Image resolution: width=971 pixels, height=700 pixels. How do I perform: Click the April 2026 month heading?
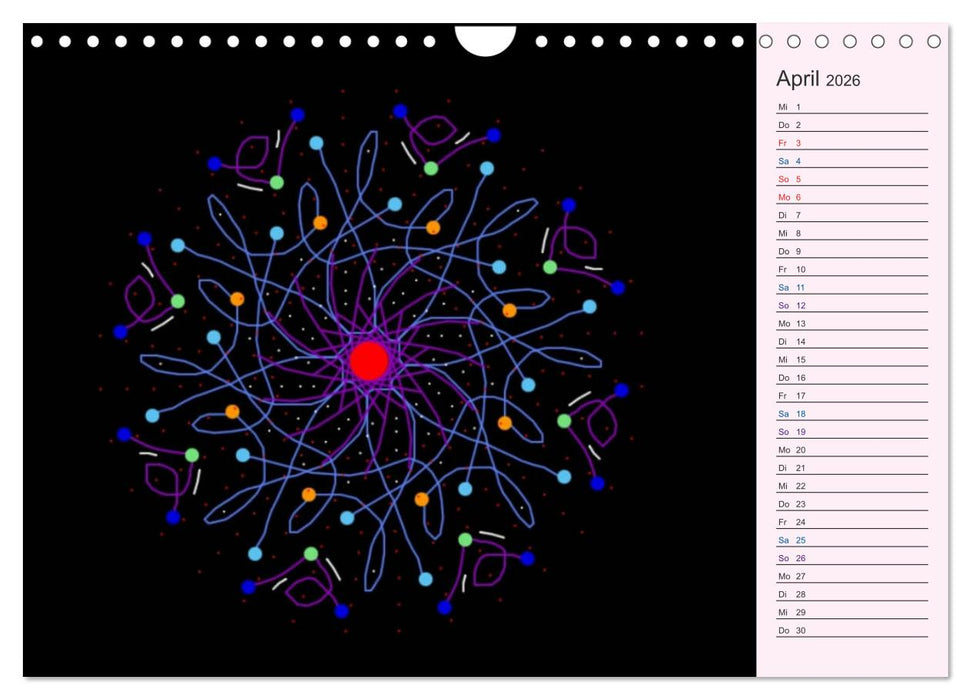[818, 80]
